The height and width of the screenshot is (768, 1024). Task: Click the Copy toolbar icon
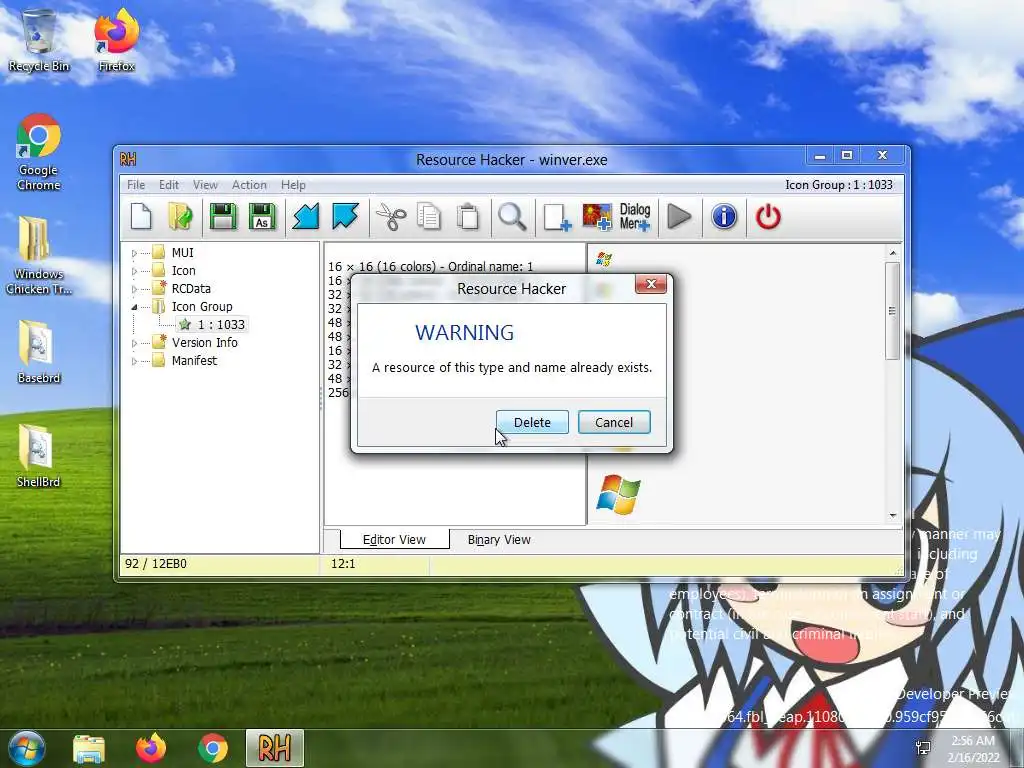429,217
